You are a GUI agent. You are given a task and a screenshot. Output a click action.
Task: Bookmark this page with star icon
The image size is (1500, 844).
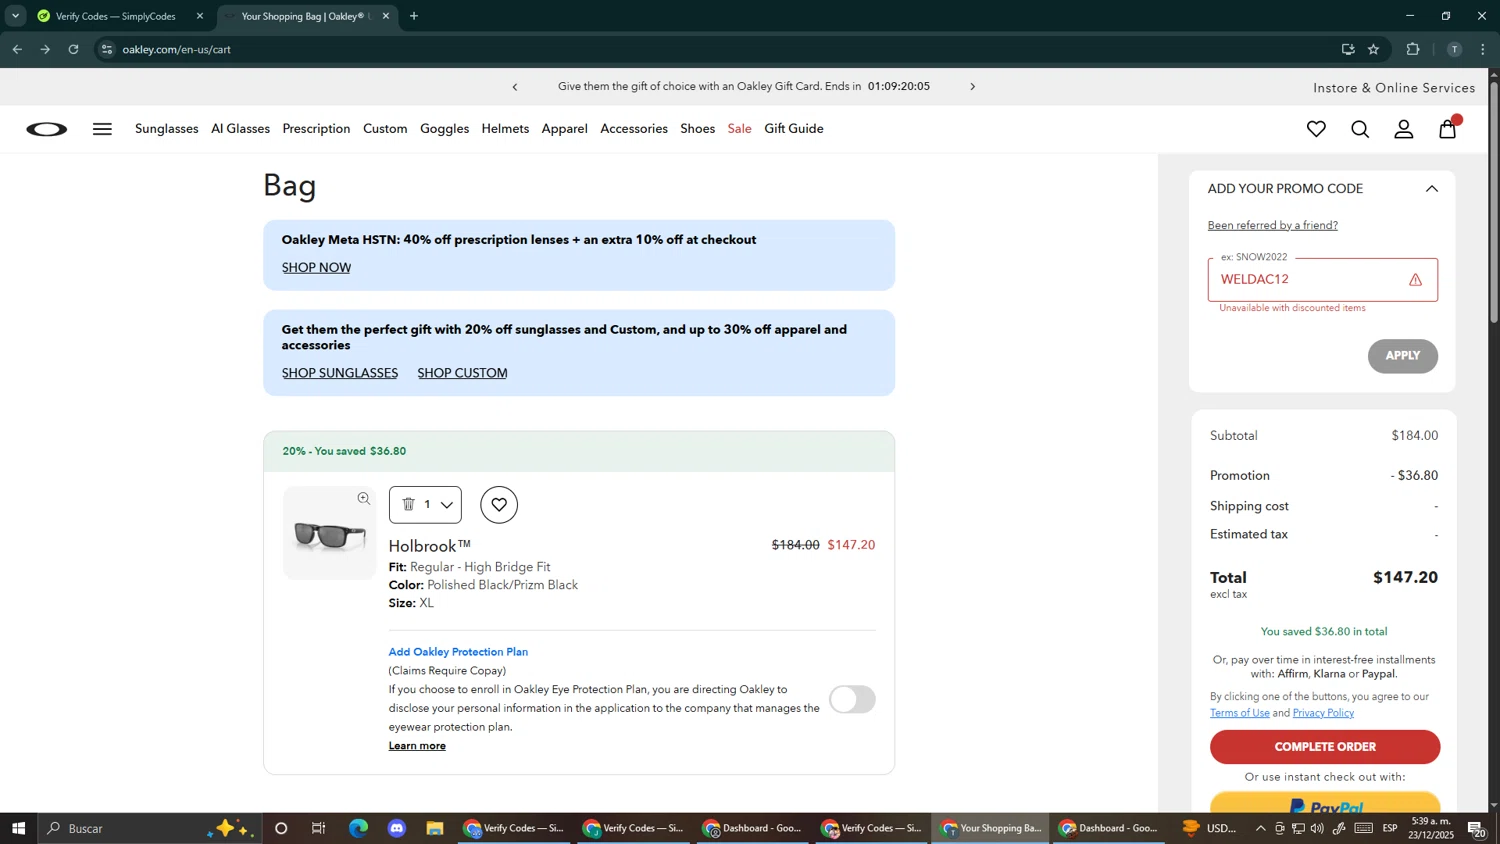coord(1373,49)
